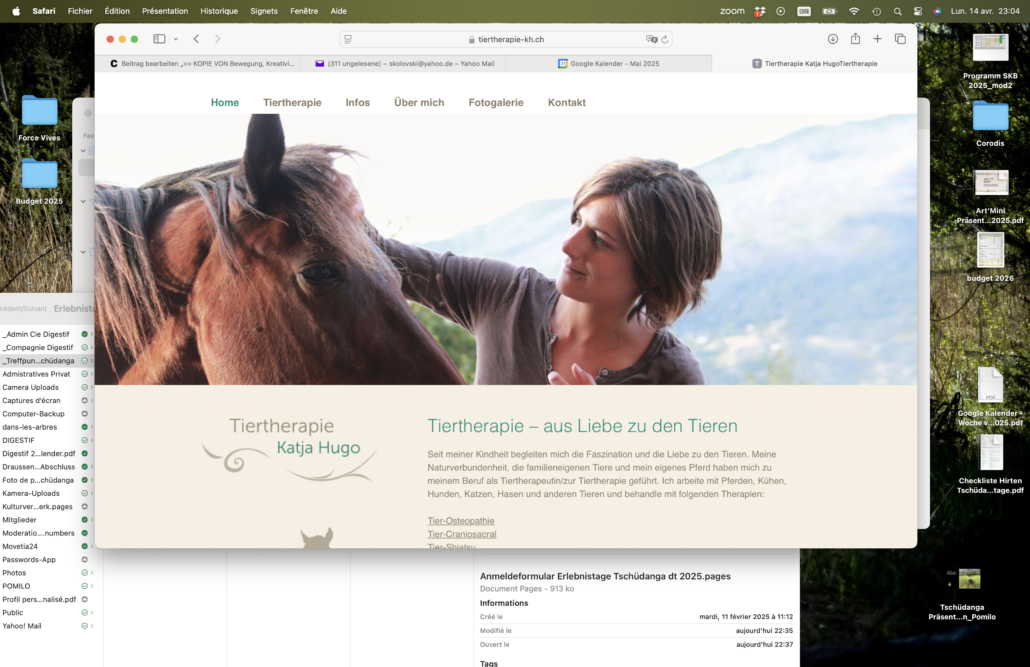Open the Aide menu
This screenshot has width=1030, height=667.
point(338,11)
